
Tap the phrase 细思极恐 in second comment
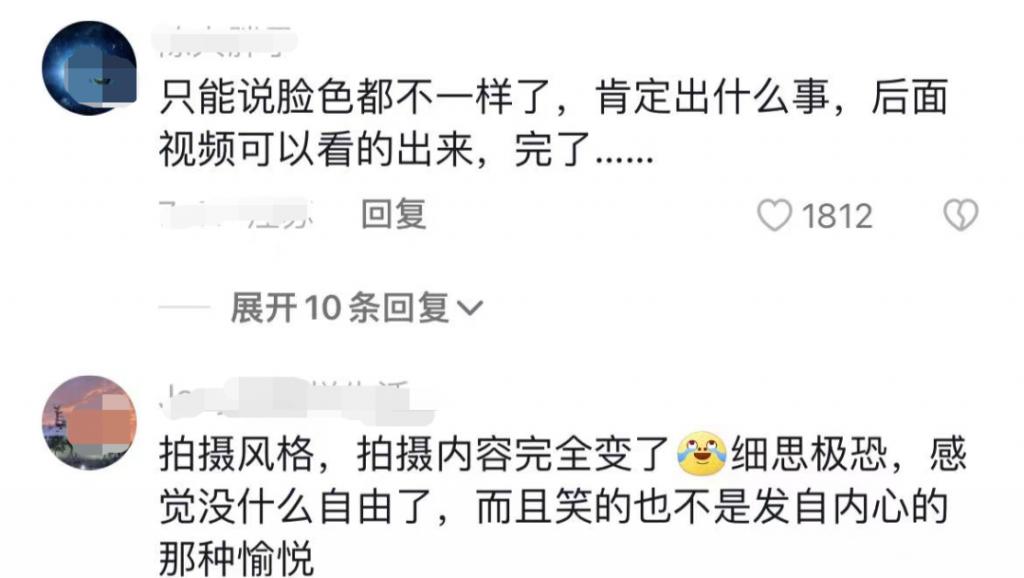point(808,455)
